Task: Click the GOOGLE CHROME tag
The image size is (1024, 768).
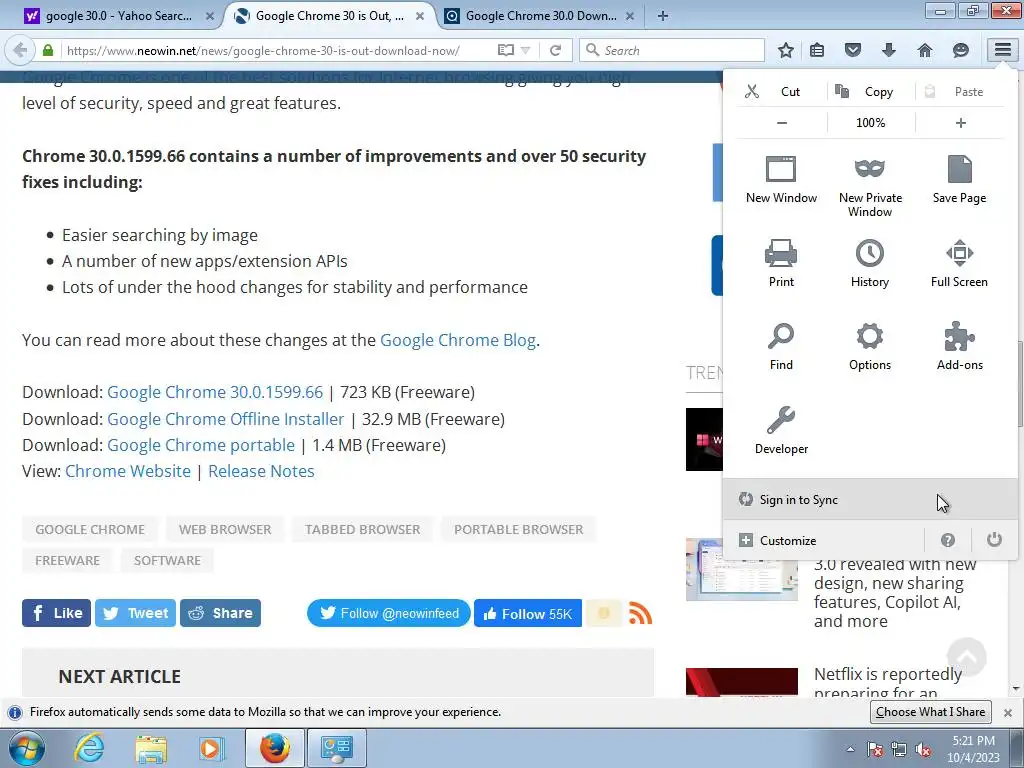Action: (x=90, y=530)
